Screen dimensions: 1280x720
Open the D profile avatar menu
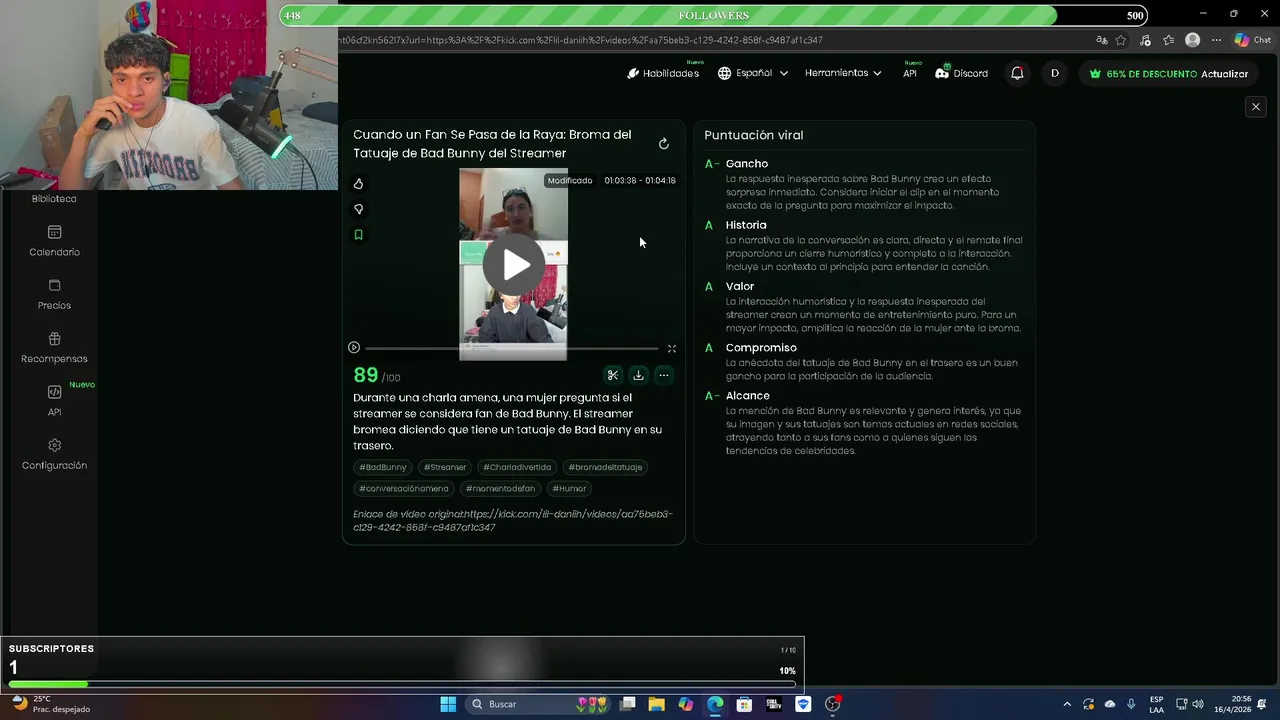[1054, 73]
